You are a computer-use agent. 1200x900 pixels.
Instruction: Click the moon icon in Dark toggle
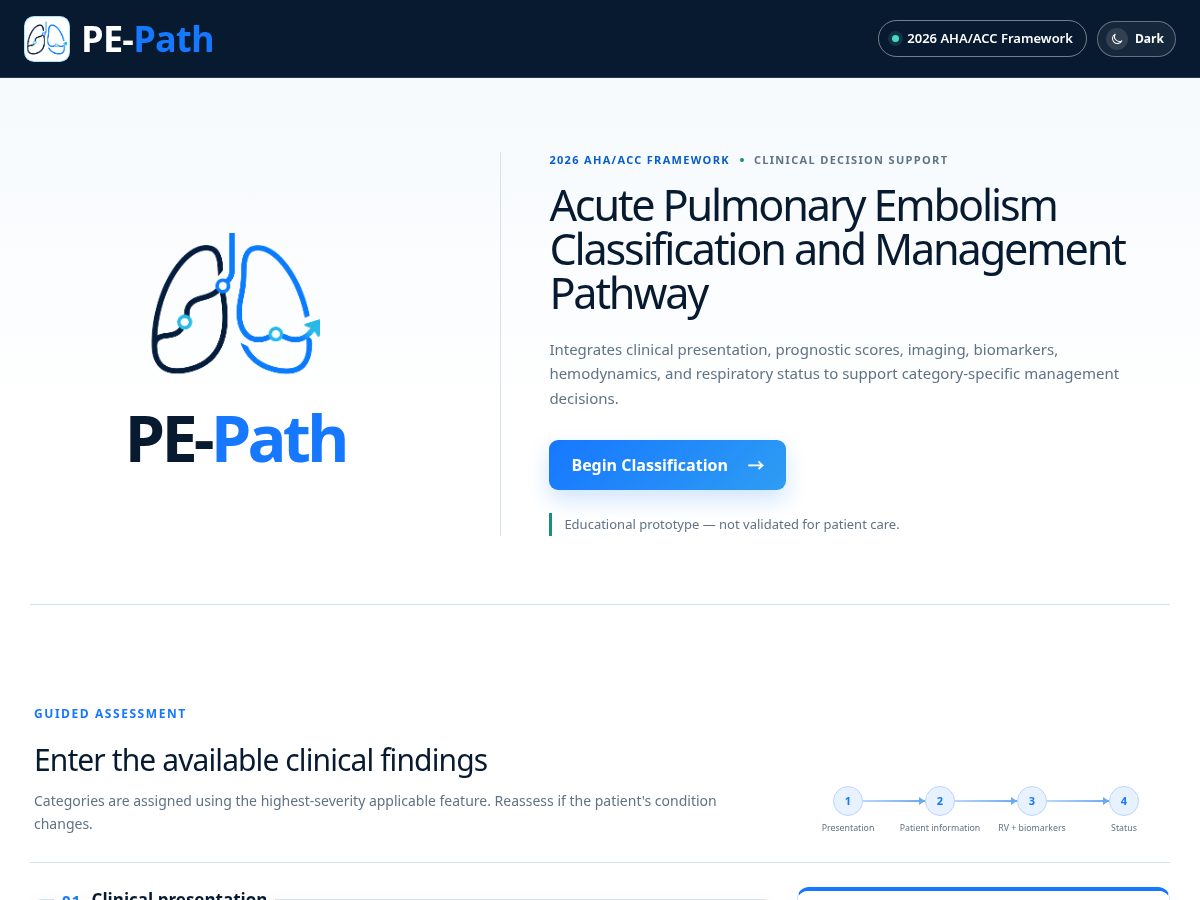pyautogui.click(x=1117, y=39)
